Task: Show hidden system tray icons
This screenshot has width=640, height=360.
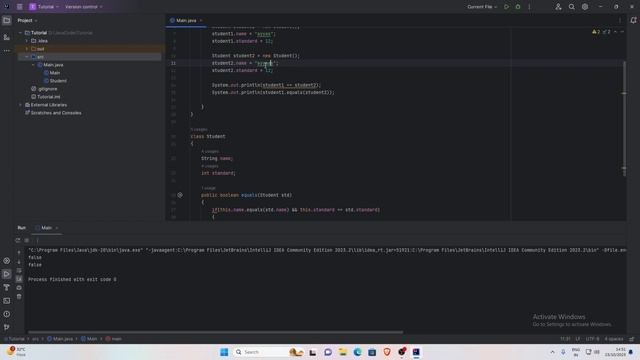Action: (552, 352)
